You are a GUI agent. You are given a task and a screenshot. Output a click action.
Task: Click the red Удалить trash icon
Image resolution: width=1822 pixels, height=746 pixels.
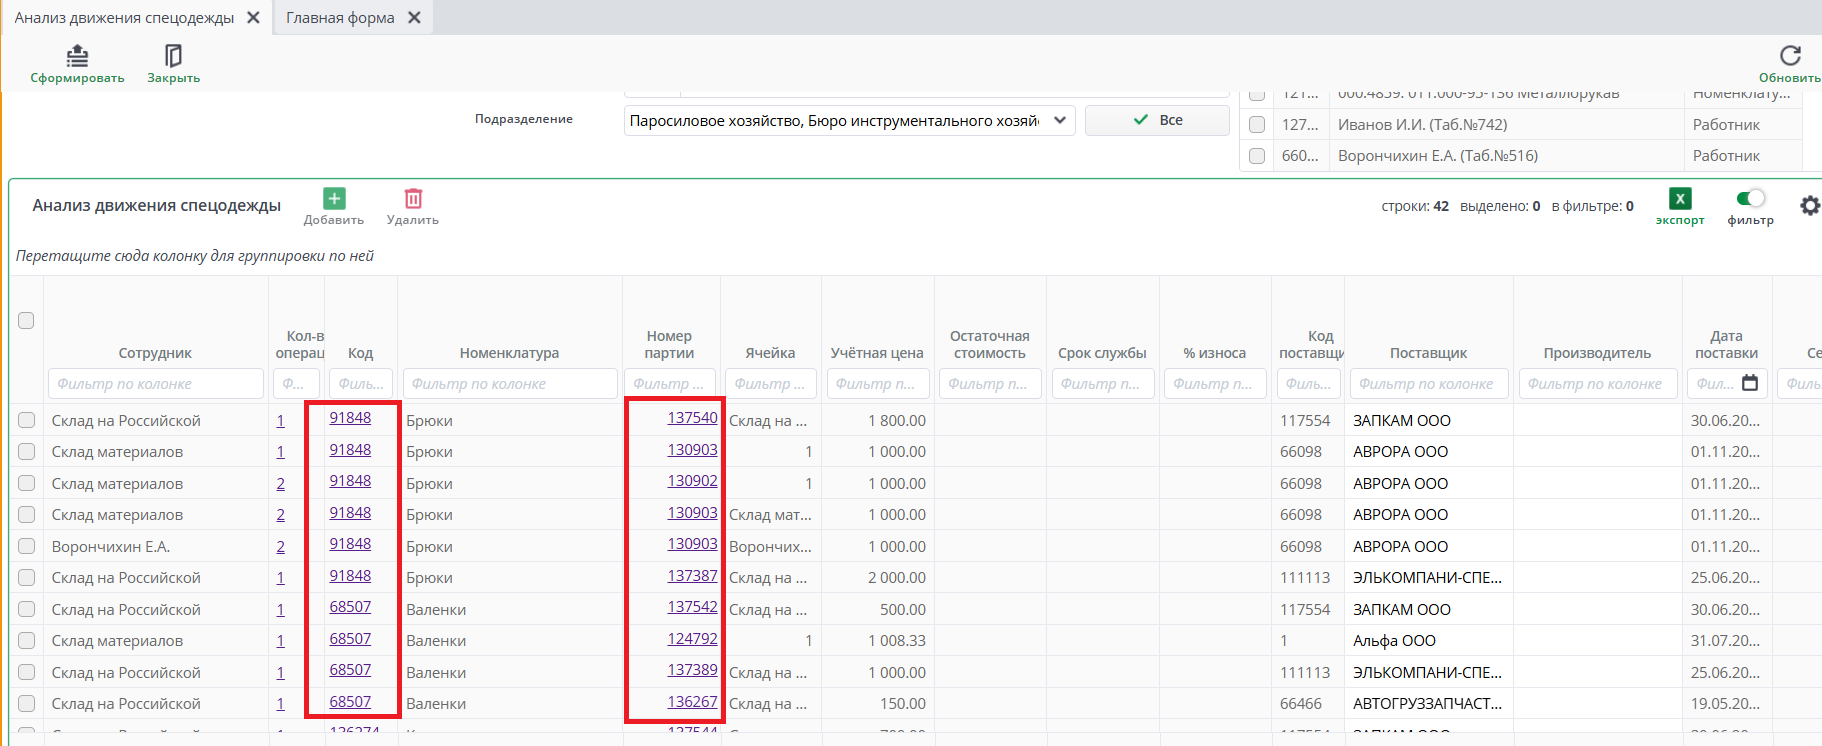(413, 199)
